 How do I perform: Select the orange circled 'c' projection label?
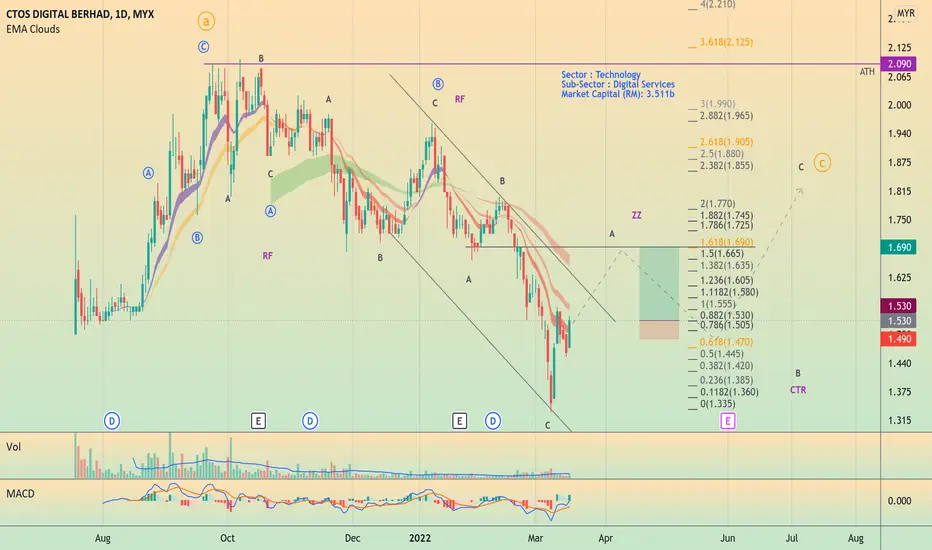(x=822, y=163)
